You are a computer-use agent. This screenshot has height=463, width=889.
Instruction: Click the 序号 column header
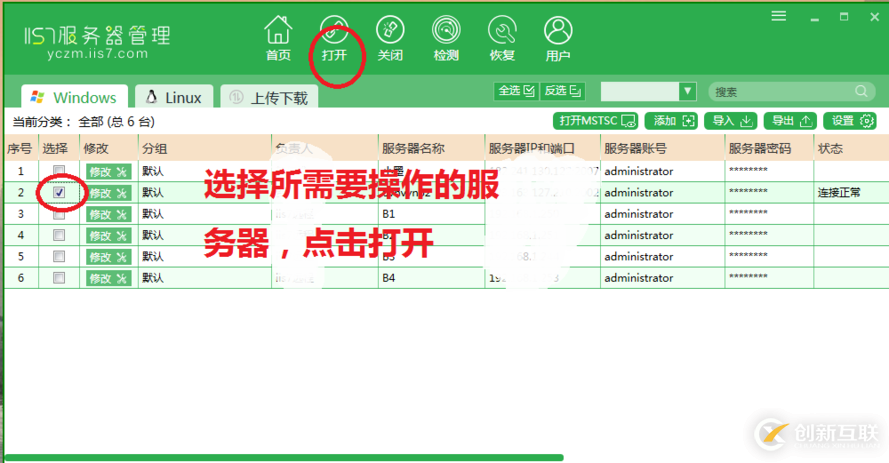(20, 148)
